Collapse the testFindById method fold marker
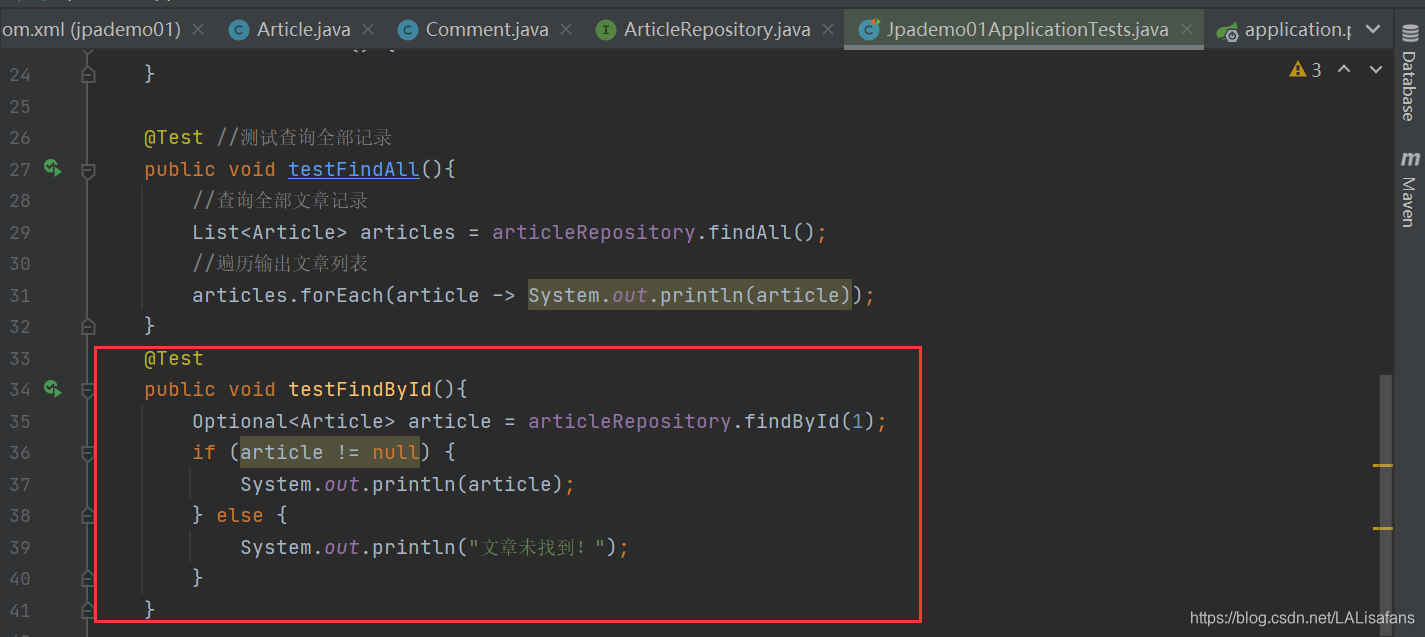Viewport: 1425px width, 637px height. (88, 391)
